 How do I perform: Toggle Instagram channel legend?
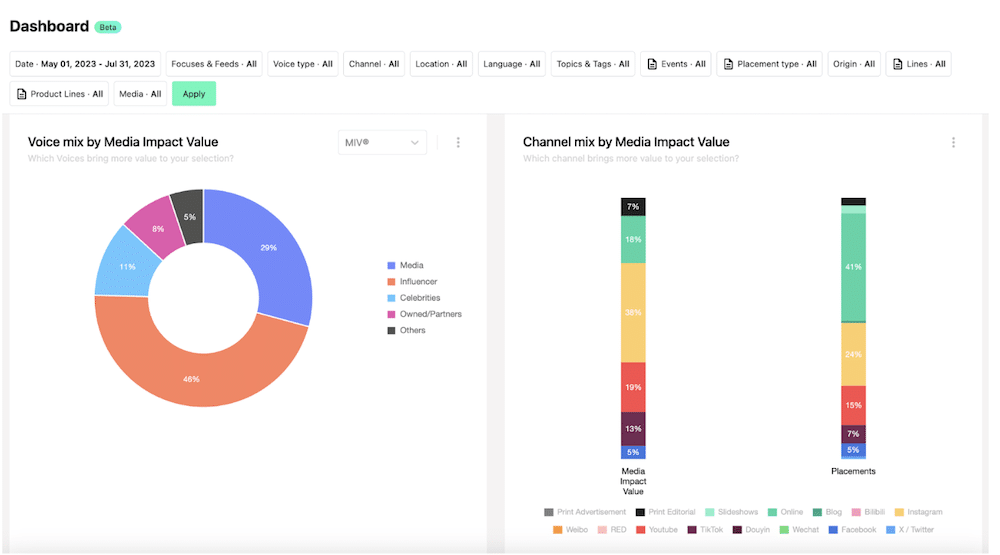[918, 512]
